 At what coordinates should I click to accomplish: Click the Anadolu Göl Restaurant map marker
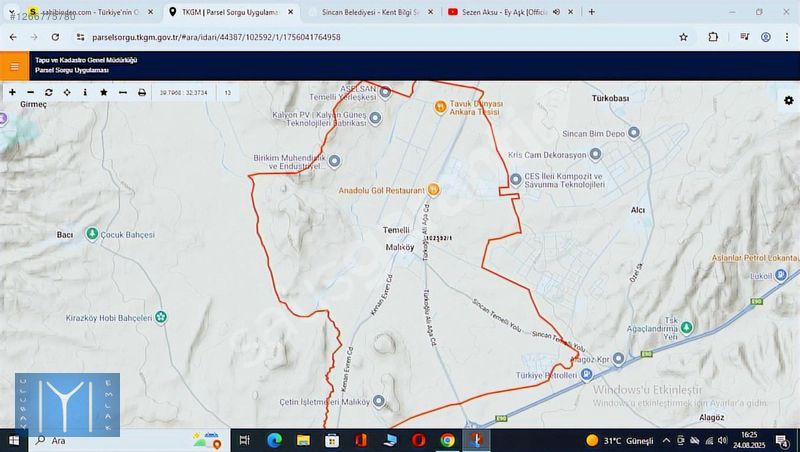[434, 190]
